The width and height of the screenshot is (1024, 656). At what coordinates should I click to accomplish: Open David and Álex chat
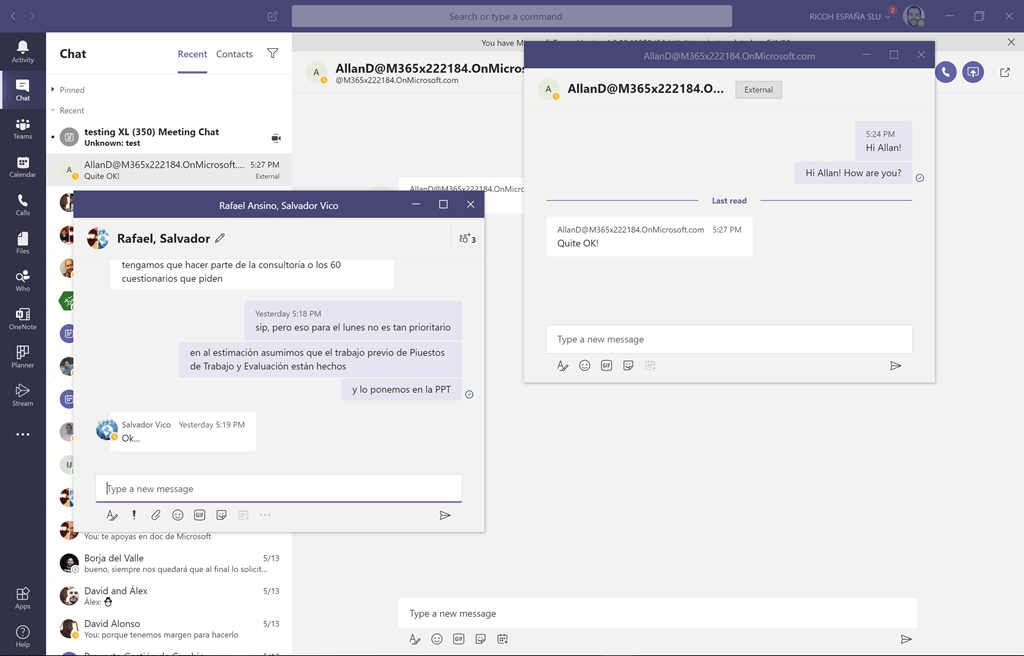tap(169, 596)
